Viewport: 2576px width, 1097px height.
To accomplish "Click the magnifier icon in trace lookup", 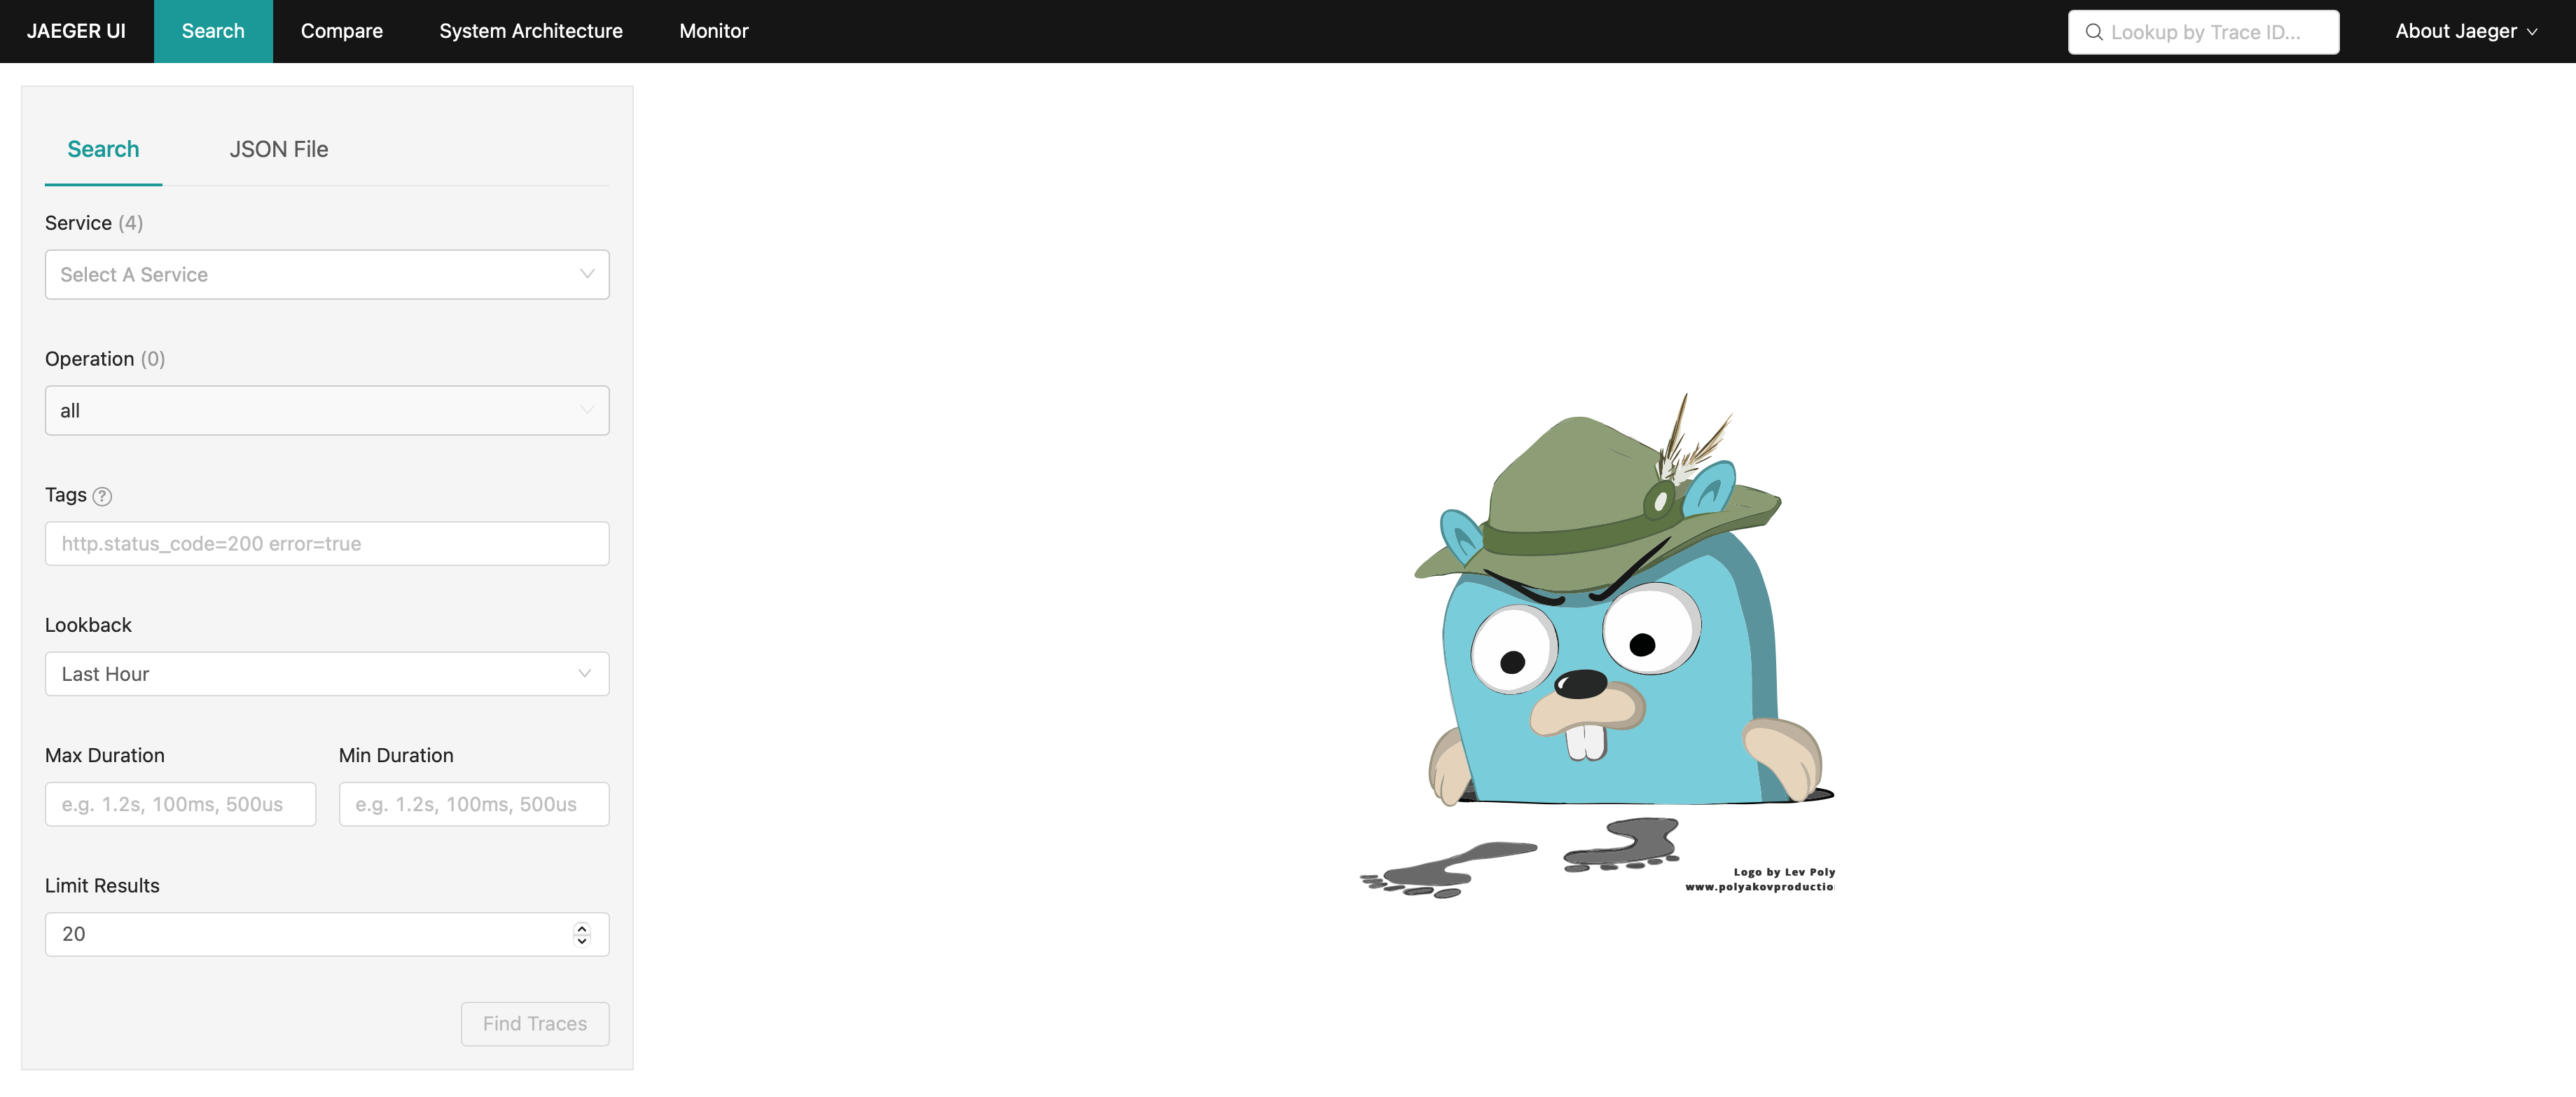I will [x=2094, y=32].
